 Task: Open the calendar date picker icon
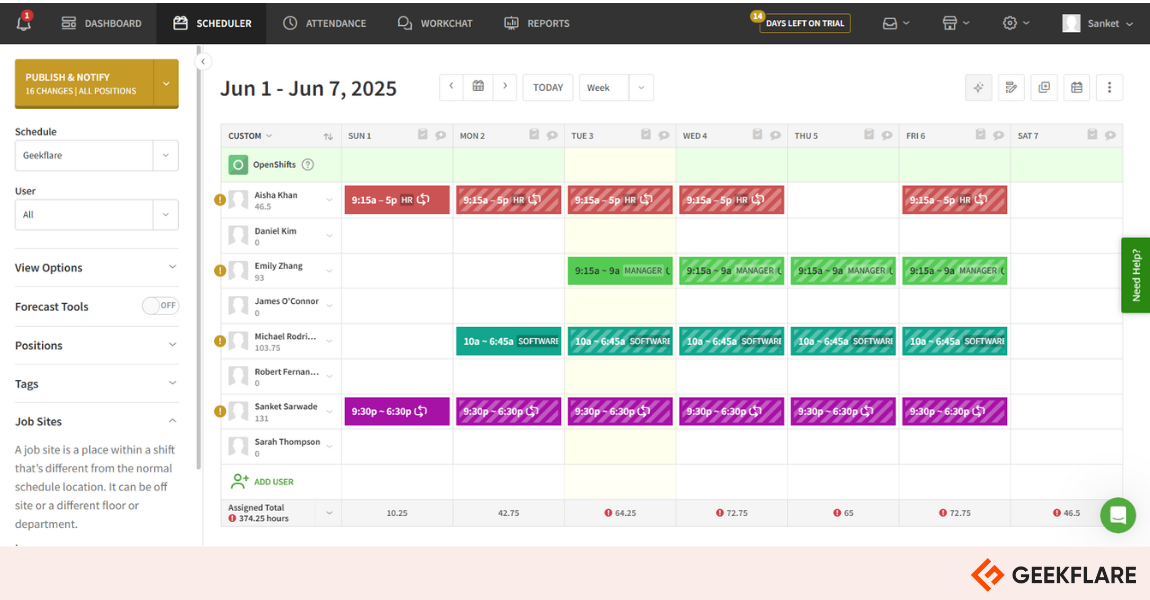click(x=478, y=87)
